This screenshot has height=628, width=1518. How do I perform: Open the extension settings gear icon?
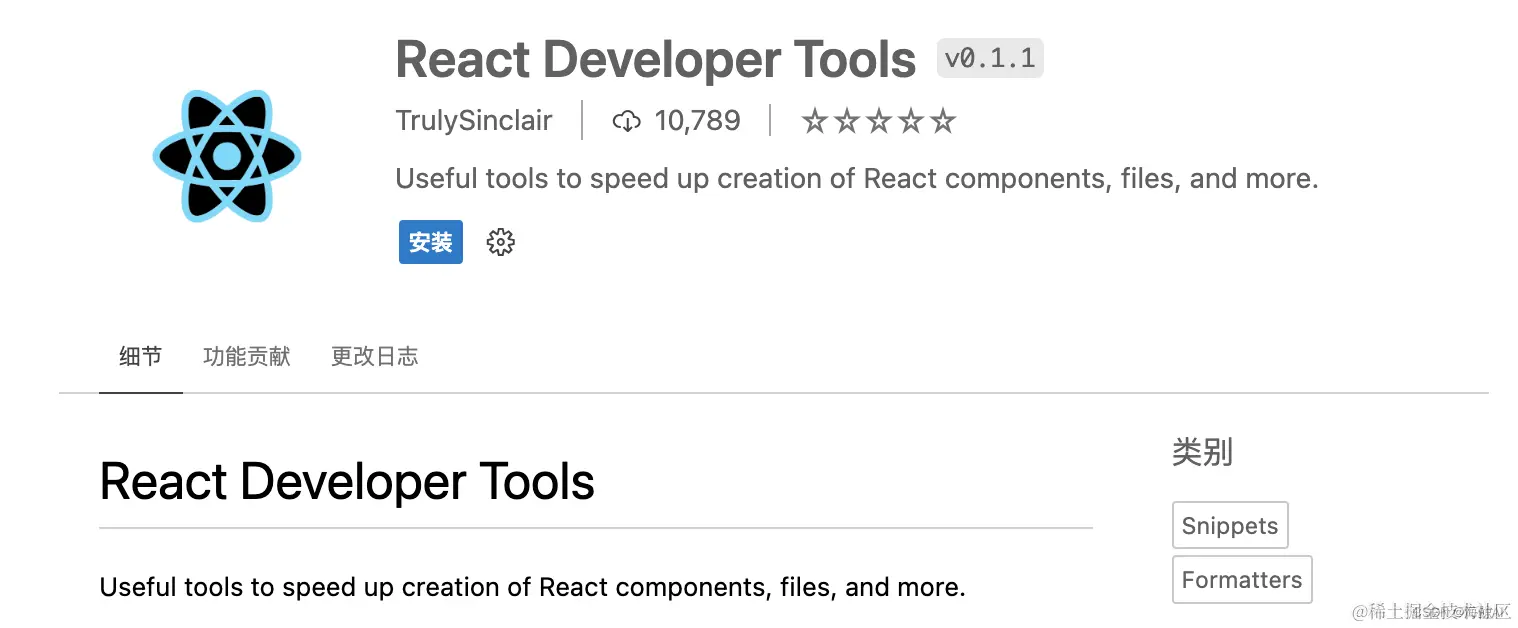click(x=500, y=242)
